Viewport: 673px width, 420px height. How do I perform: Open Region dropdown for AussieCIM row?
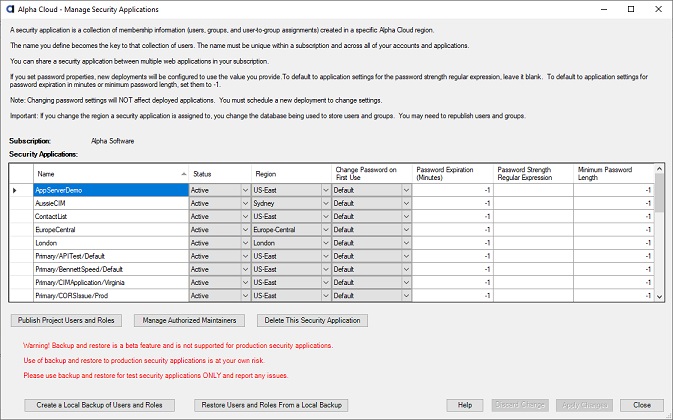(326, 203)
